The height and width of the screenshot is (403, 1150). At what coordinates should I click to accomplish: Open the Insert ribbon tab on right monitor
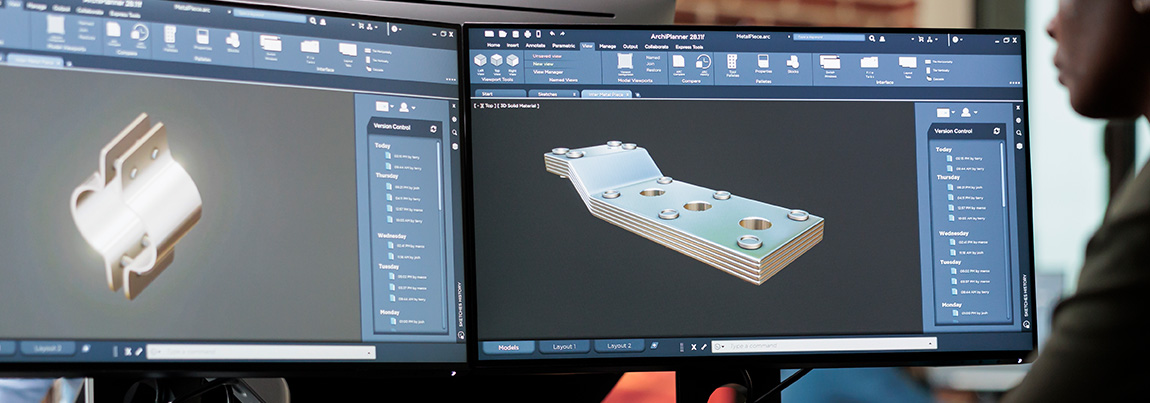click(x=513, y=46)
